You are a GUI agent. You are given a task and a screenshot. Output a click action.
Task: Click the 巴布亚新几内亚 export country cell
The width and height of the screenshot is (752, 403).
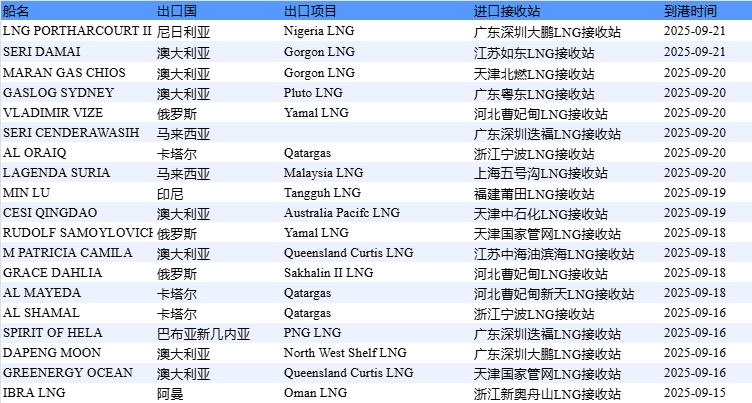tap(203, 334)
